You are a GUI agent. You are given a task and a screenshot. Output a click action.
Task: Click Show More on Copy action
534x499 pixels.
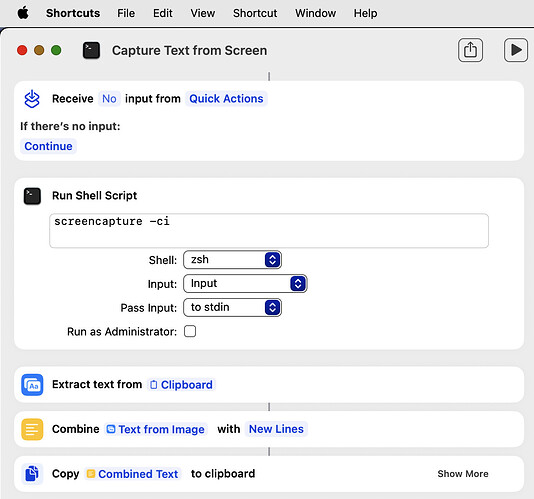point(463,474)
